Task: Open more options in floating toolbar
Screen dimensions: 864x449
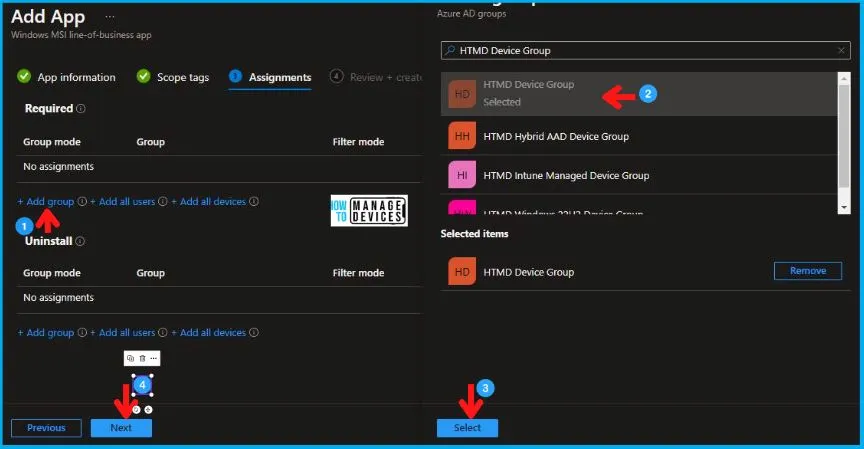Action: (x=154, y=359)
